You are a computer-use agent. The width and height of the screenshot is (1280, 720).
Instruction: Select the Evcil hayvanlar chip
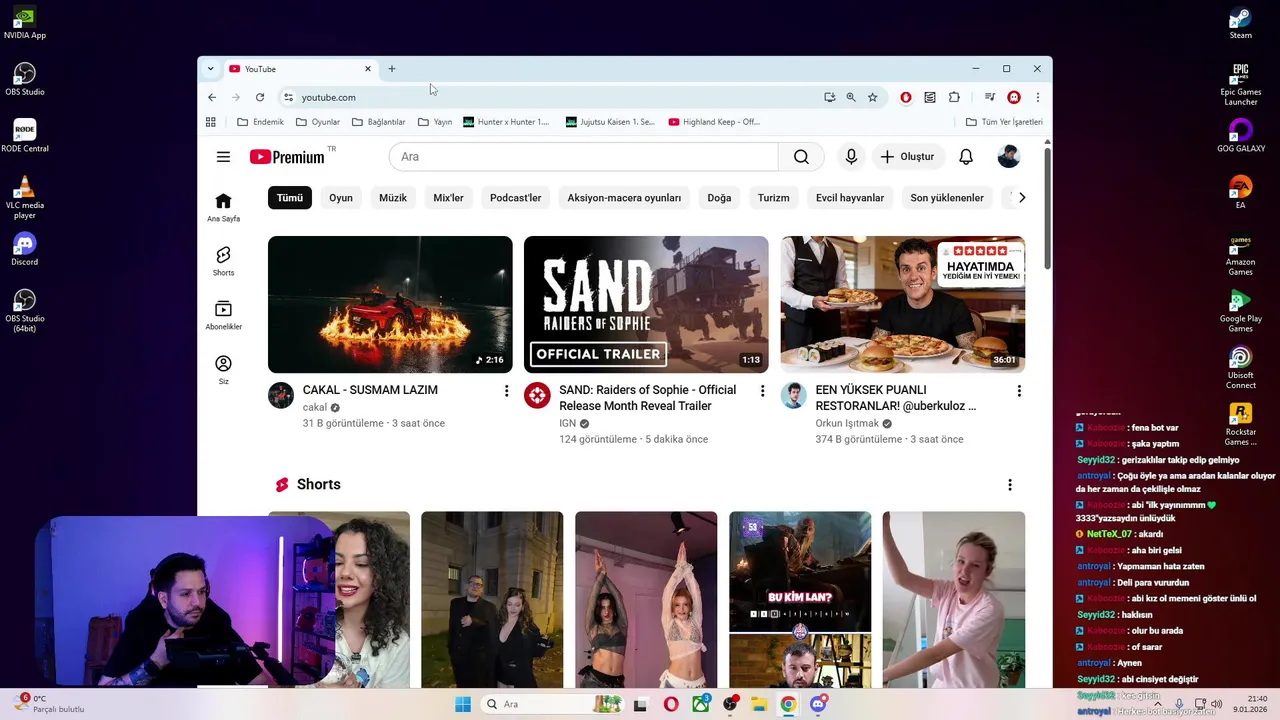(x=850, y=198)
